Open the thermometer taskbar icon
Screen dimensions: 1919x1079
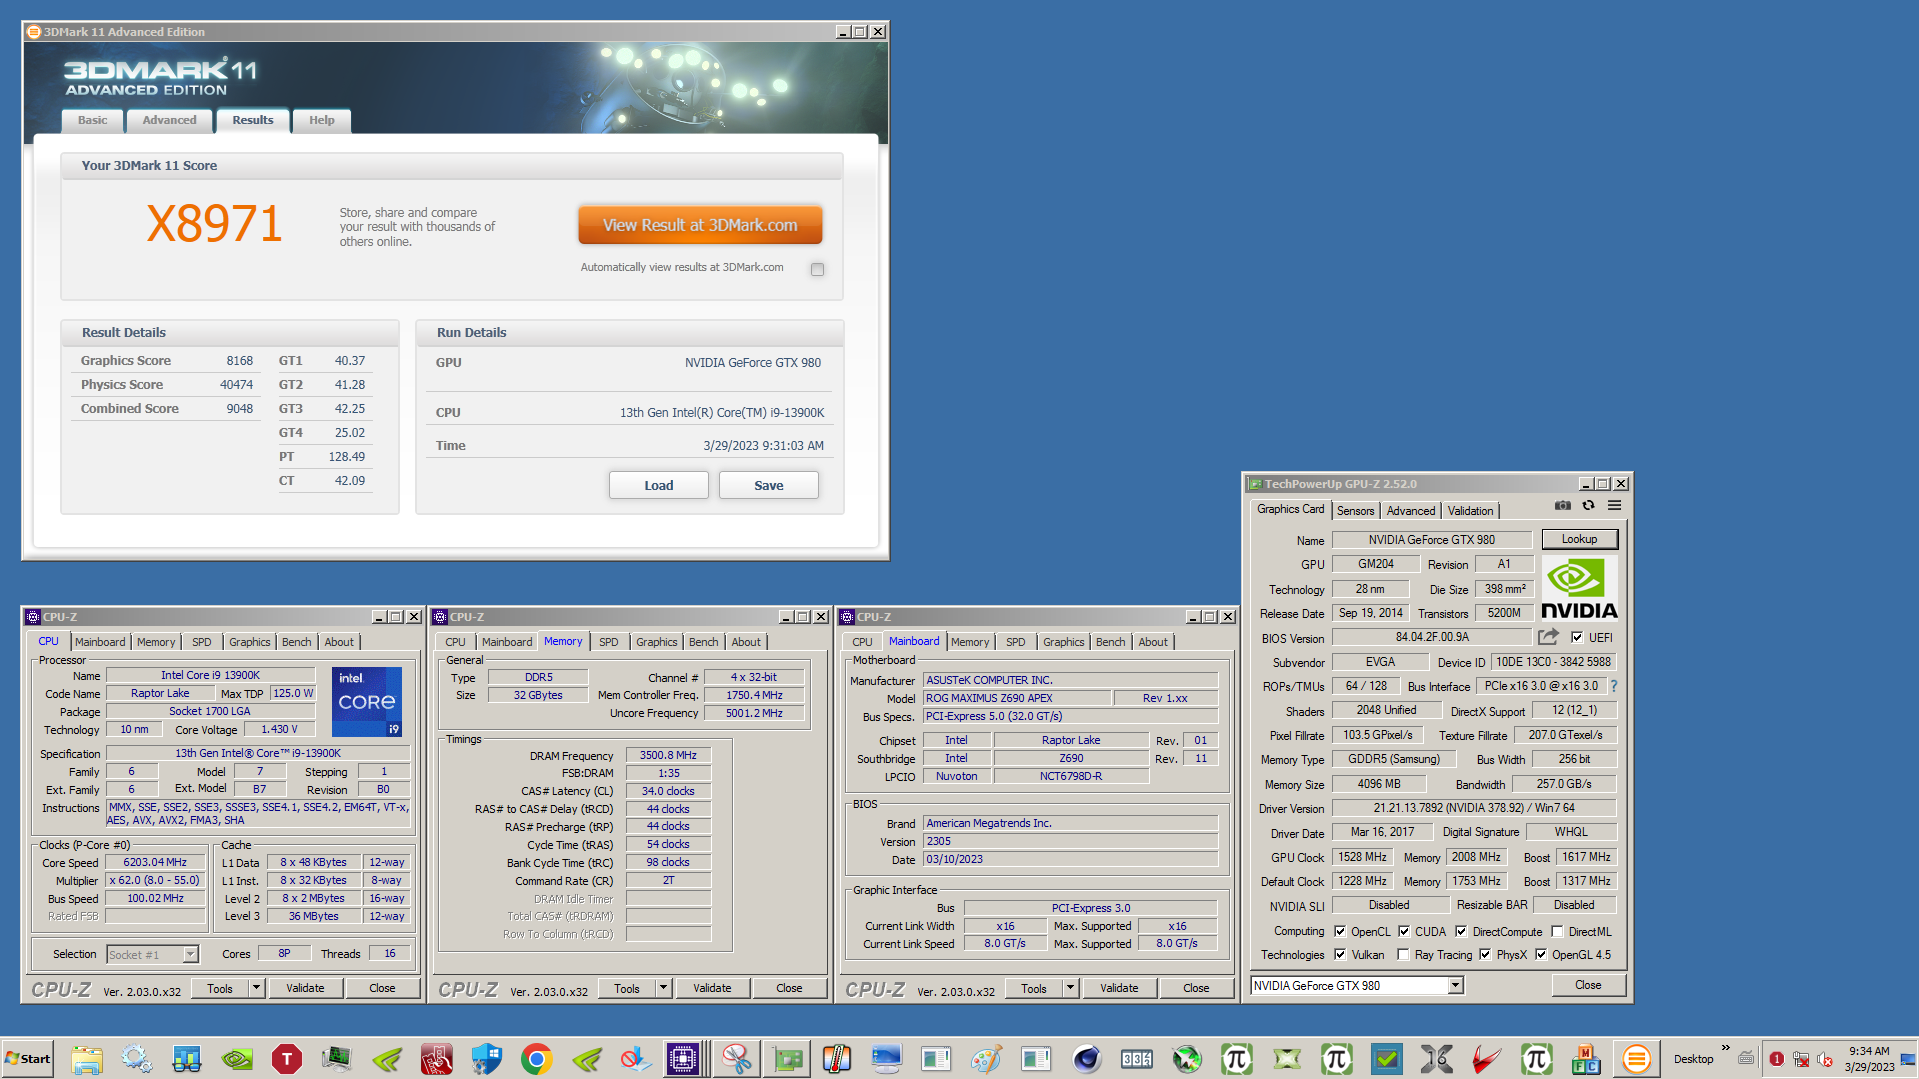(x=837, y=1059)
